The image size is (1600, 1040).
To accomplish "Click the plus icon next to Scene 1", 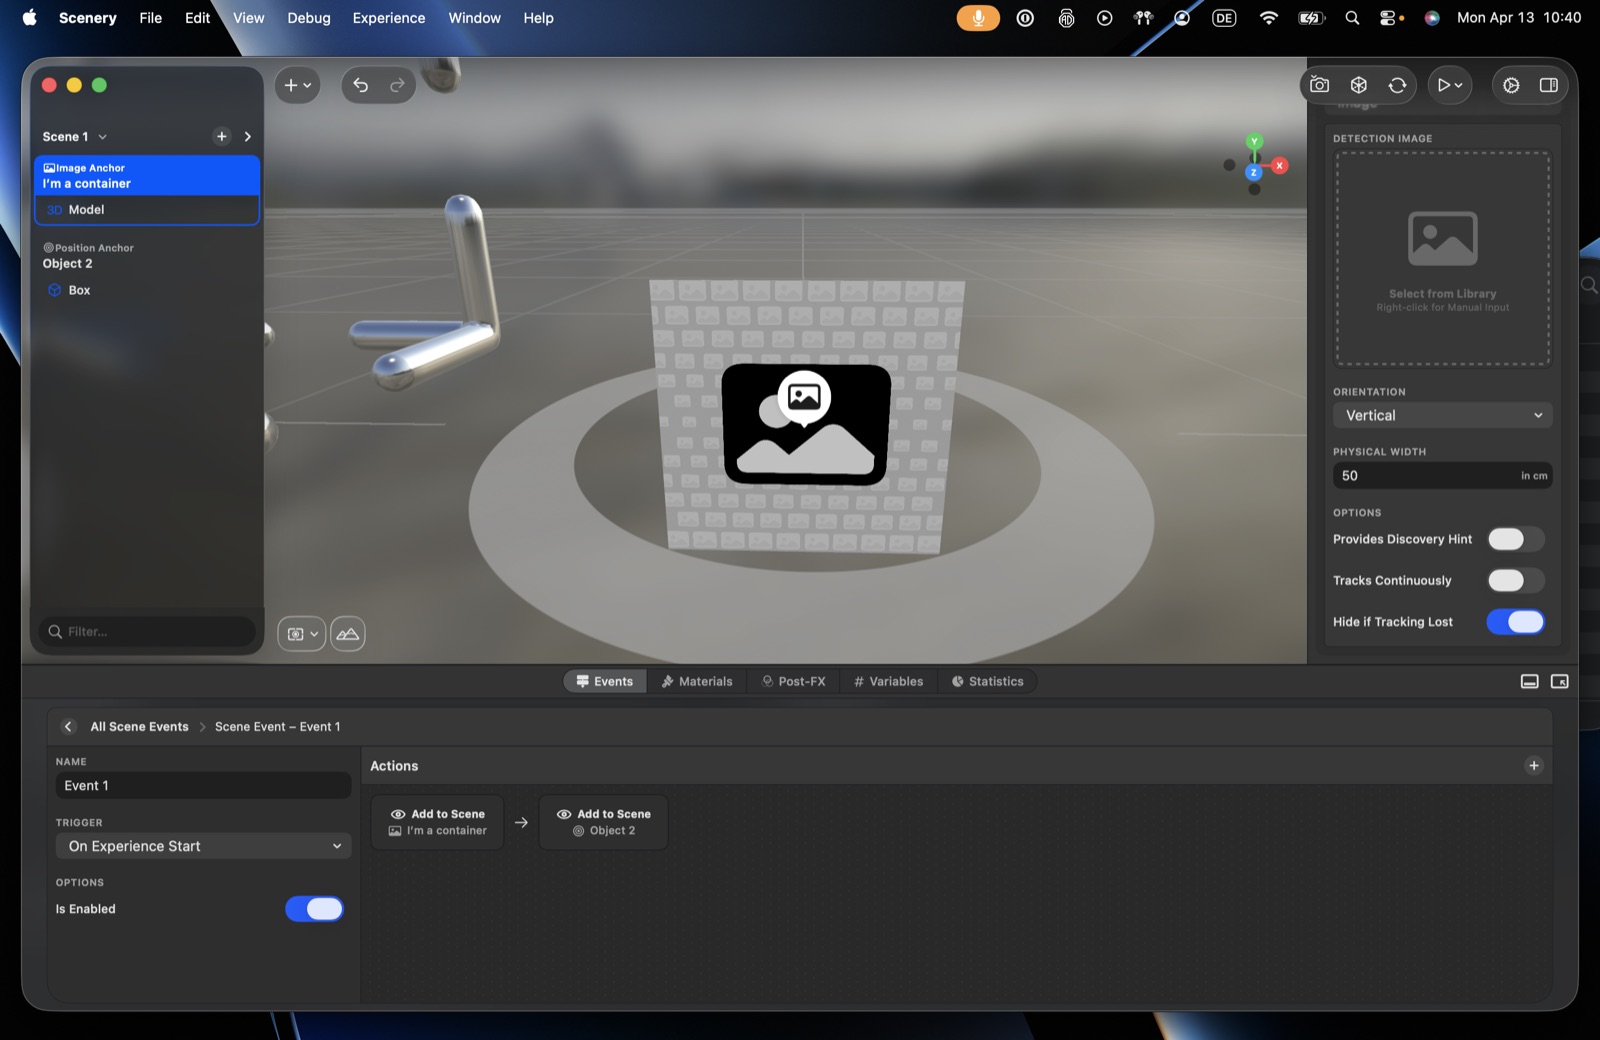I will pos(222,136).
